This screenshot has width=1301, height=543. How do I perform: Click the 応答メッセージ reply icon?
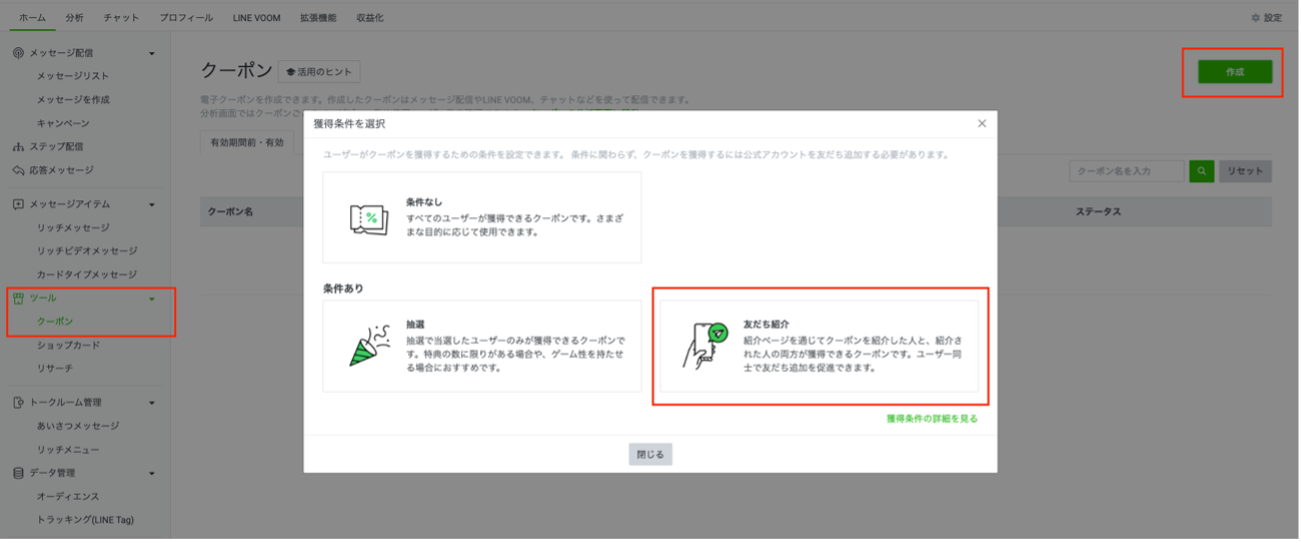coord(18,170)
